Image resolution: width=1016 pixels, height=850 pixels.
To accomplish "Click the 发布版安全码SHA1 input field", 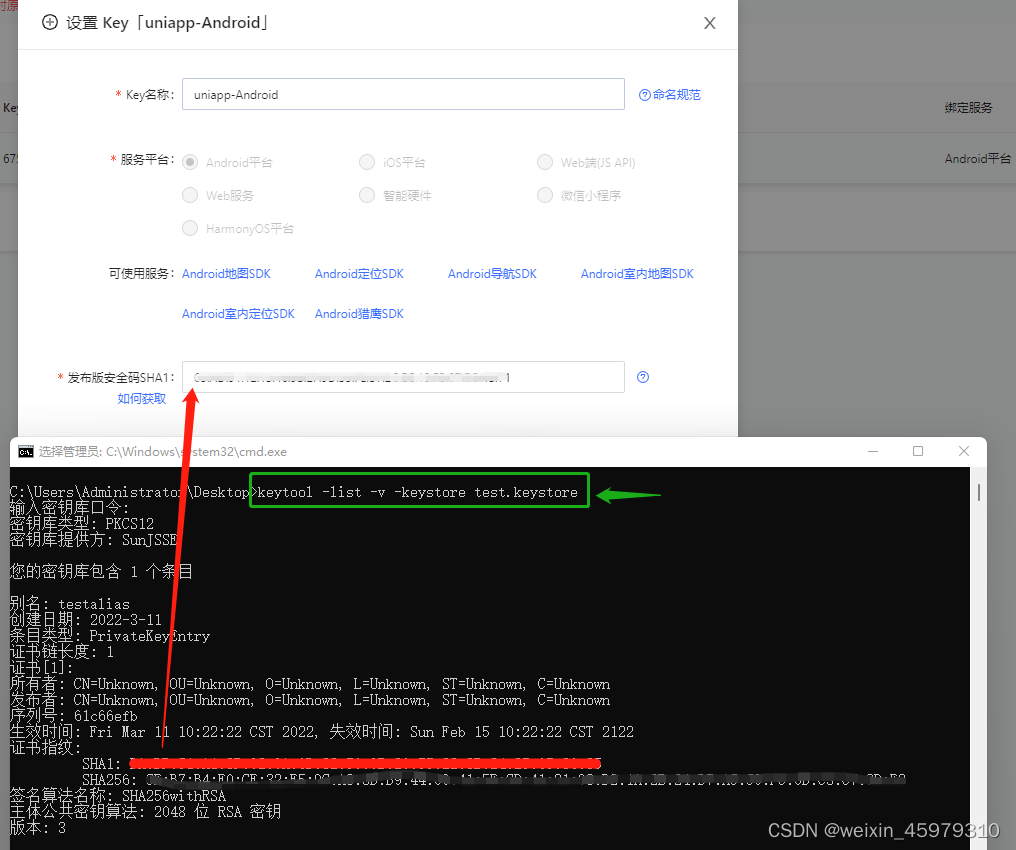I will coord(403,377).
